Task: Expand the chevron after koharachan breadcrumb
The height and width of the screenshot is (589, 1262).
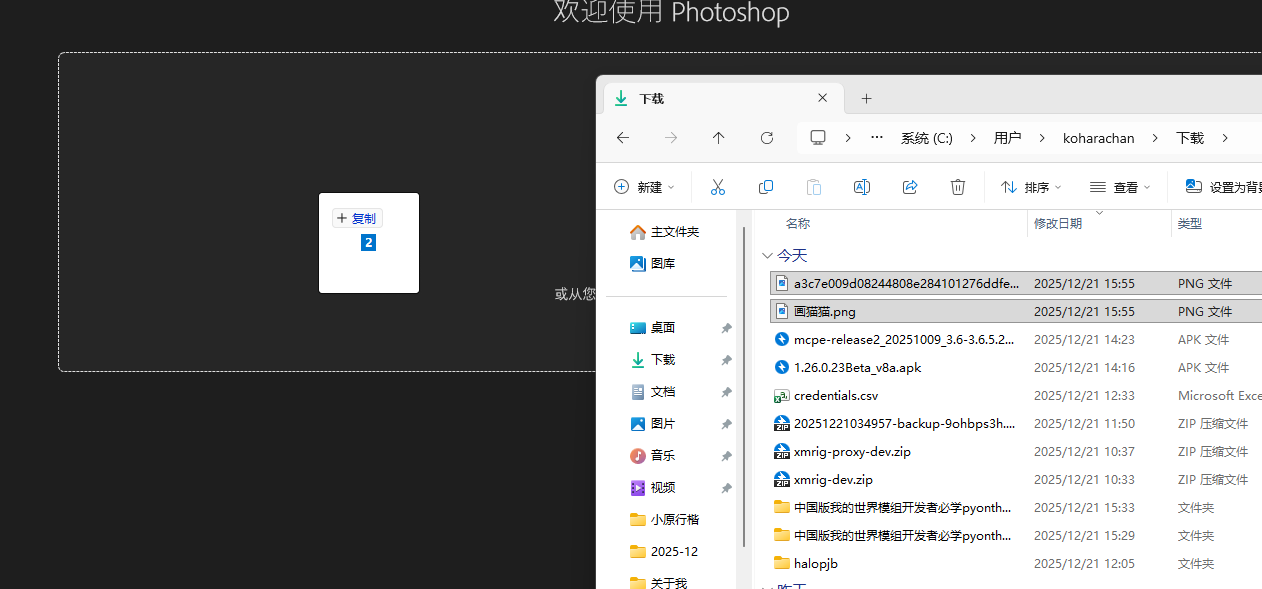Action: (x=1155, y=138)
